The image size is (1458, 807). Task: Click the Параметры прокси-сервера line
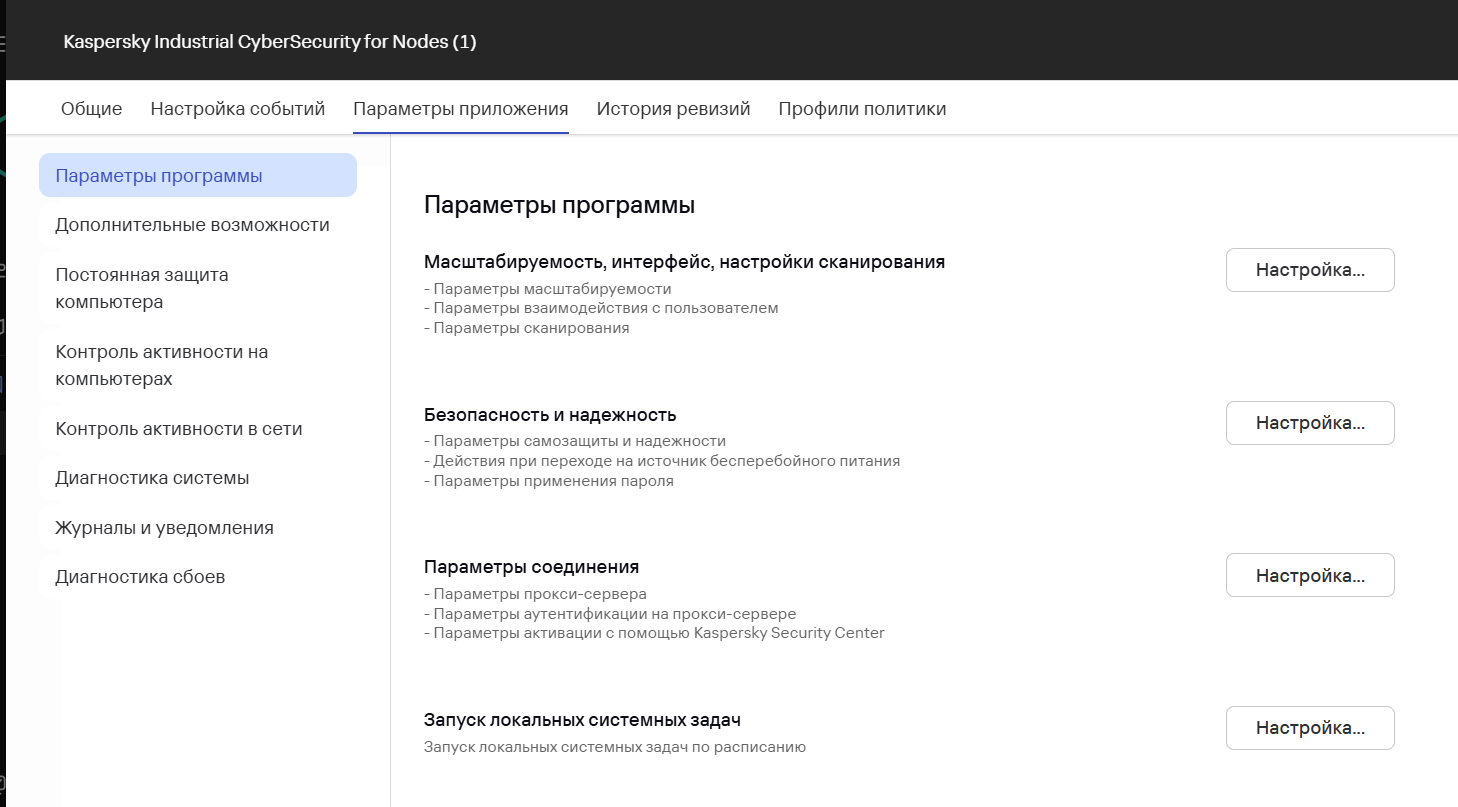pos(535,594)
